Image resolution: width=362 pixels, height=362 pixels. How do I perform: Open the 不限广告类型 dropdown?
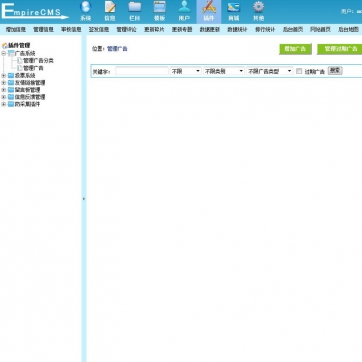click(269, 71)
